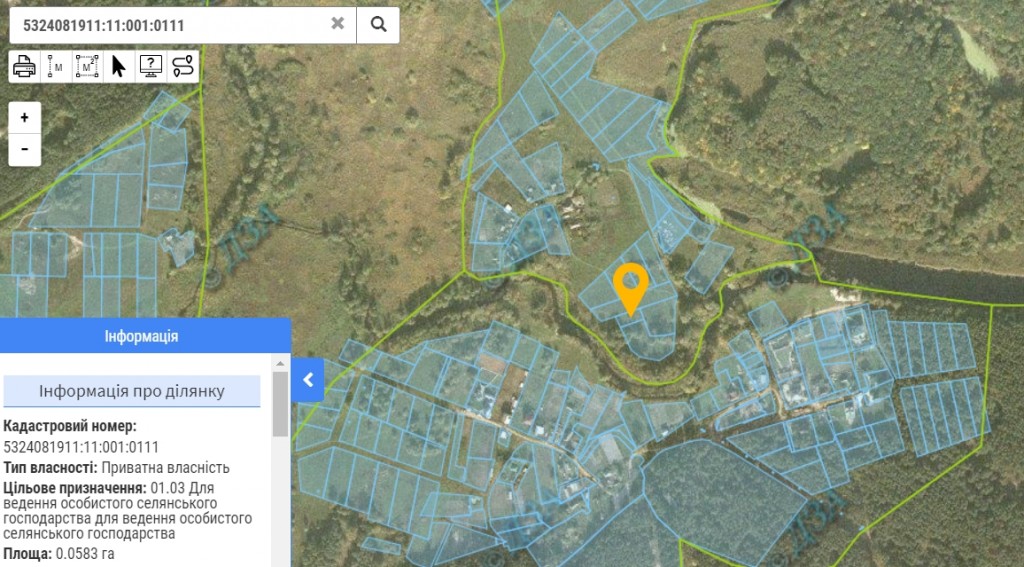The image size is (1024, 567).
Task: Select the area measurement tool
Action: point(88,66)
